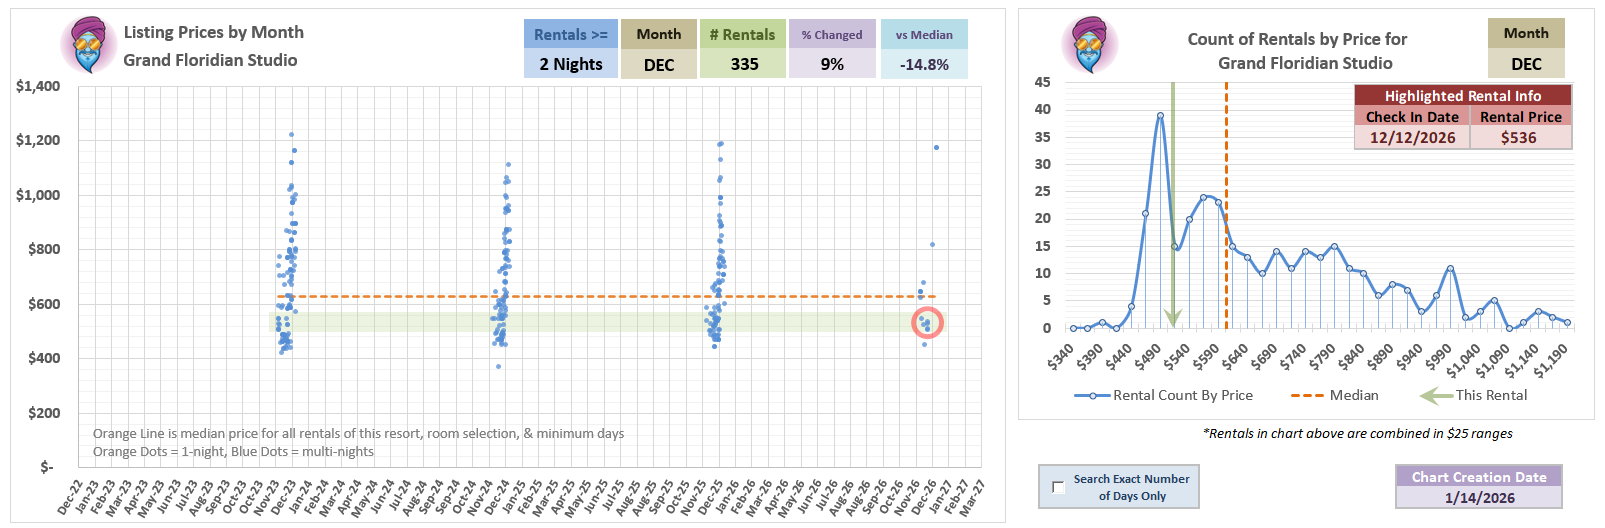
Task: Click the green This Rental arrow in legend
Action: tap(1435, 395)
